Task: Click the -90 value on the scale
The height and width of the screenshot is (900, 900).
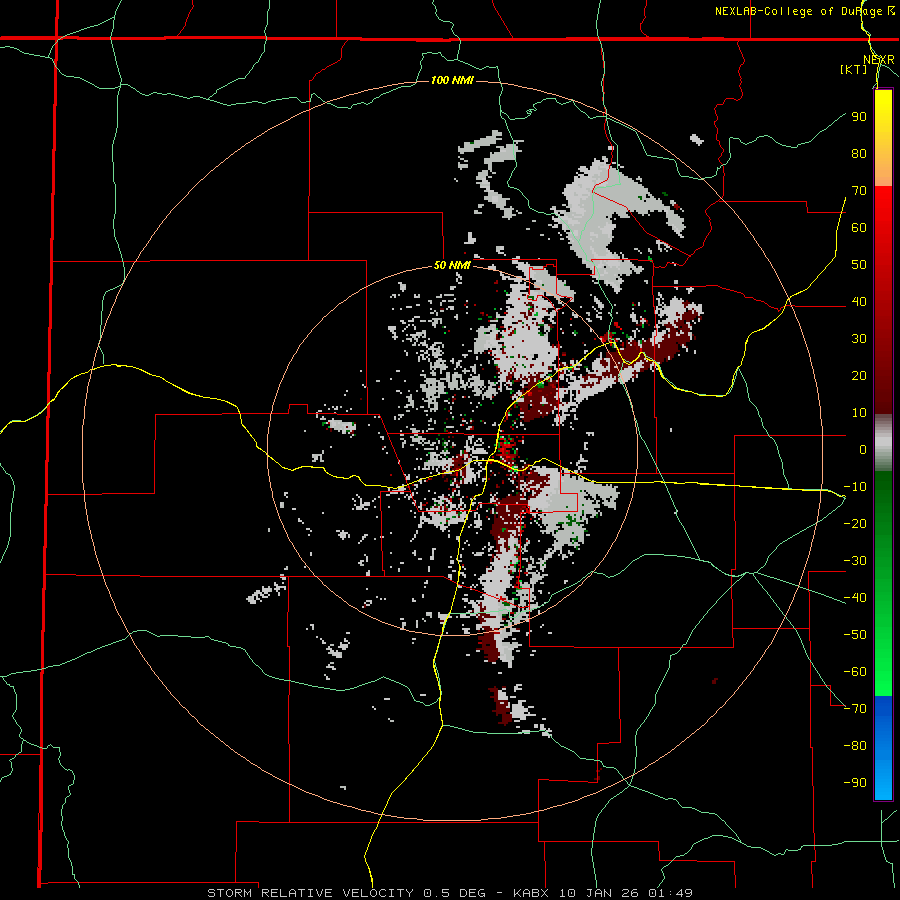Action: pos(855,783)
